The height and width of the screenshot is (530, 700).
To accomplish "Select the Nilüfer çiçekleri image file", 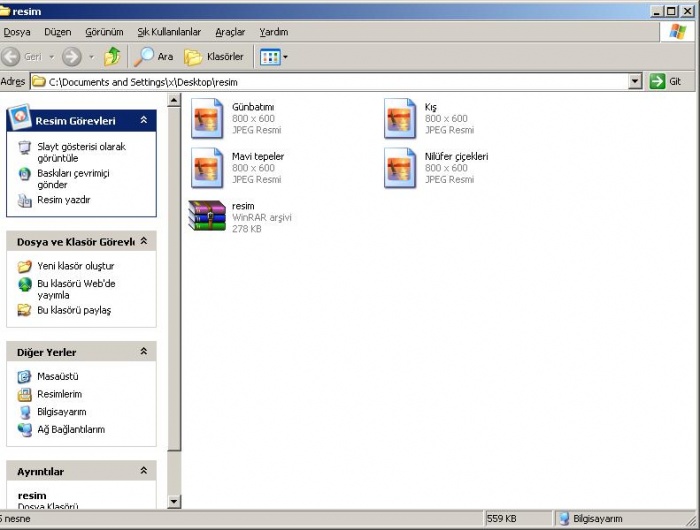I will [399, 168].
